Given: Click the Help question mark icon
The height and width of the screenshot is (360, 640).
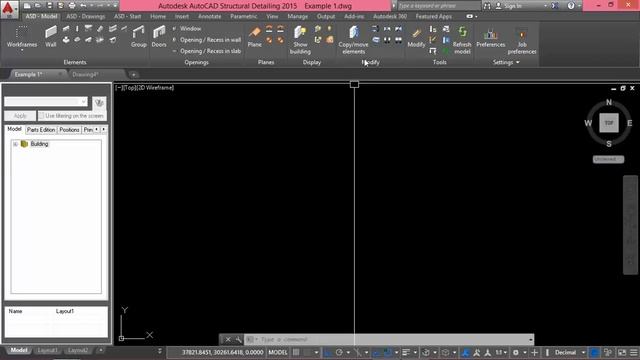Looking at the screenshot, I should click(571, 6).
